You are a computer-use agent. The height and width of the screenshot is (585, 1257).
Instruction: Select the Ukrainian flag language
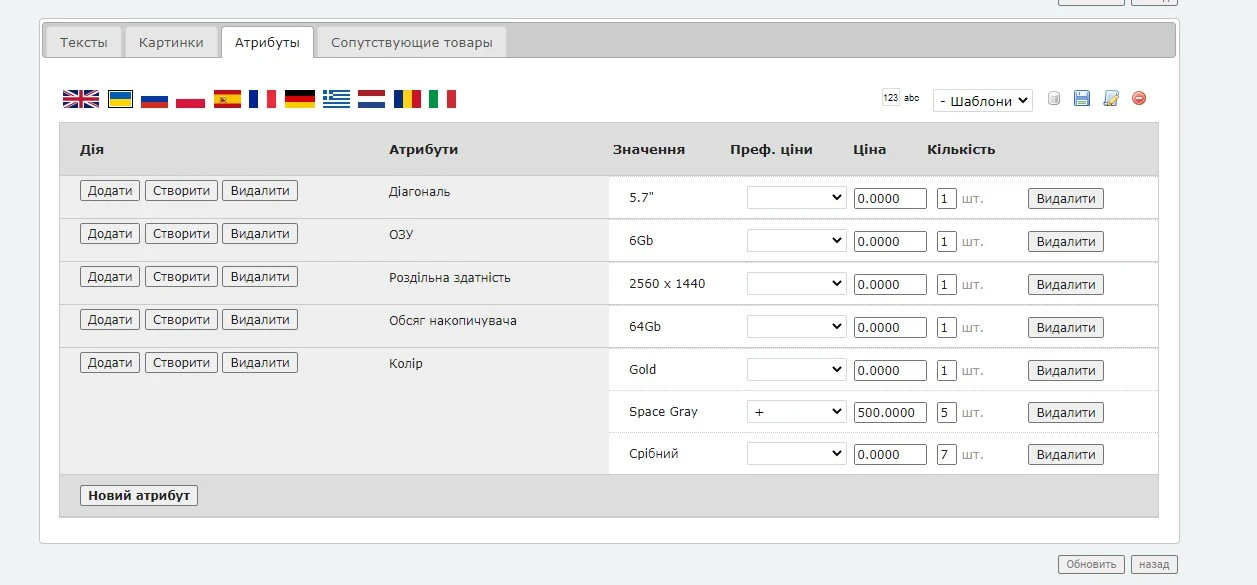click(x=120, y=99)
